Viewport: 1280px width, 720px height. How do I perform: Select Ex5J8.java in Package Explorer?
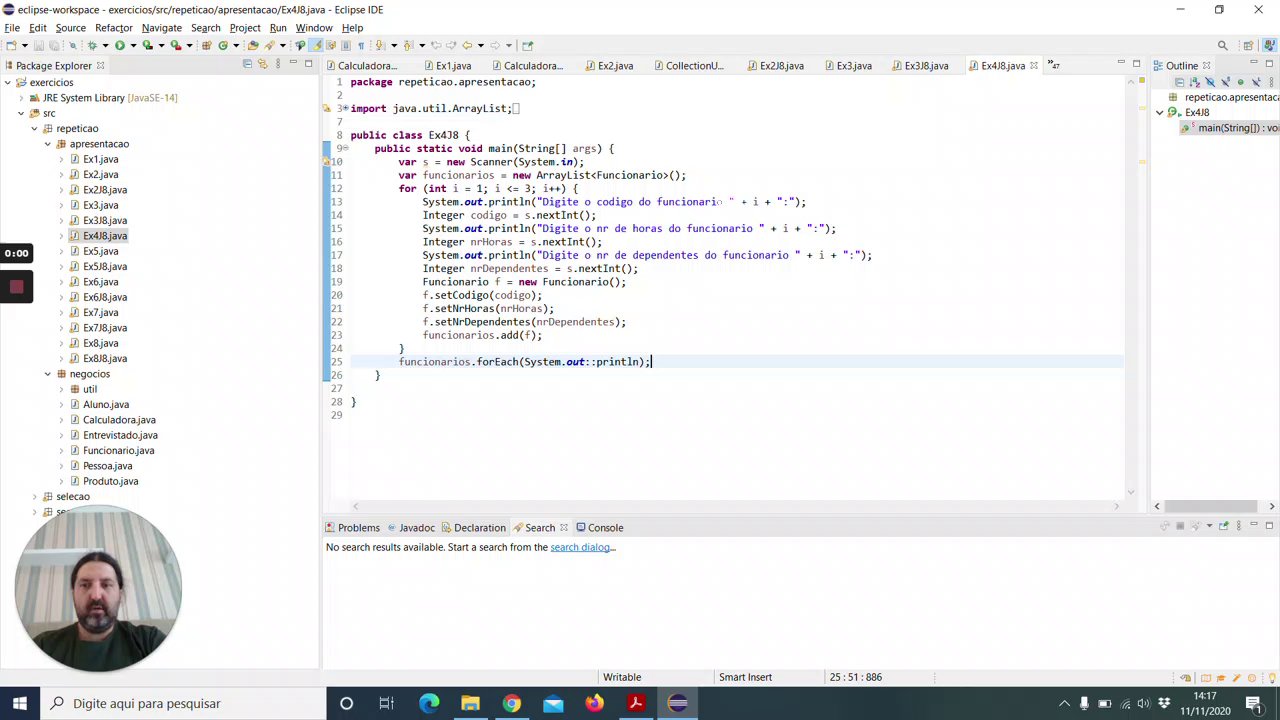pyautogui.click(x=104, y=267)
